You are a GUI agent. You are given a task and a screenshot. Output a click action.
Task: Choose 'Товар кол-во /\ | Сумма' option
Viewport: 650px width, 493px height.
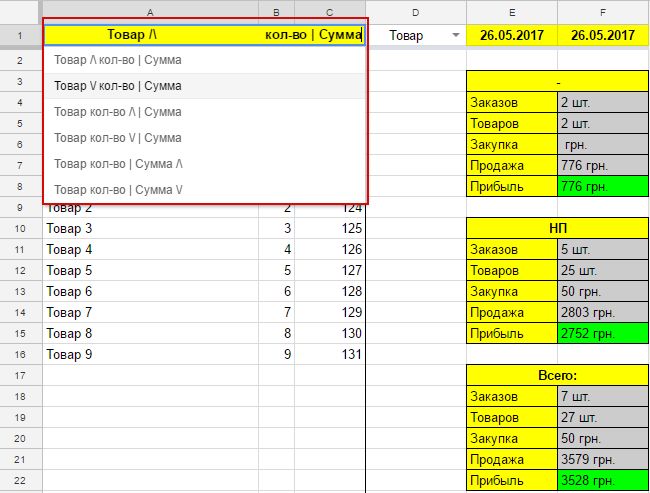point(206,112)
